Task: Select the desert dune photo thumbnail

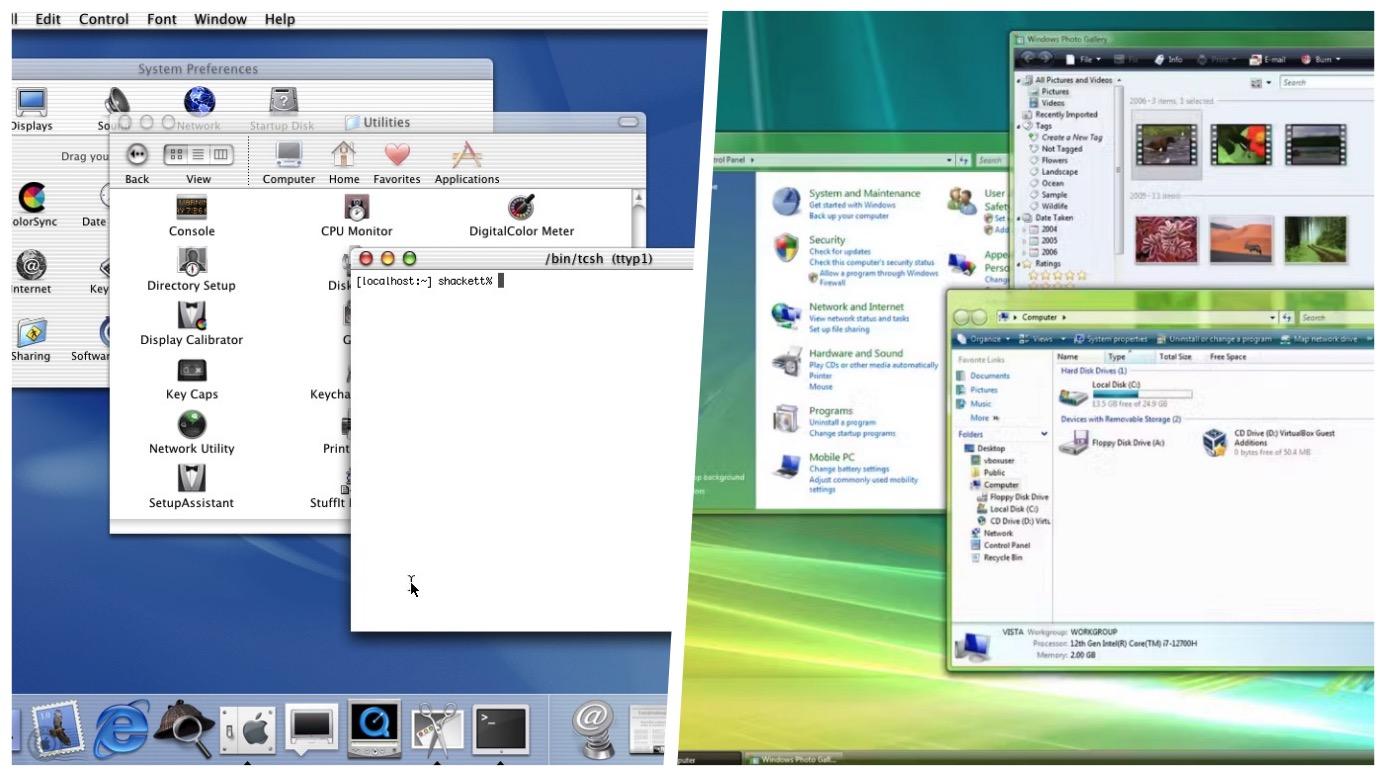Action: 1241,239
